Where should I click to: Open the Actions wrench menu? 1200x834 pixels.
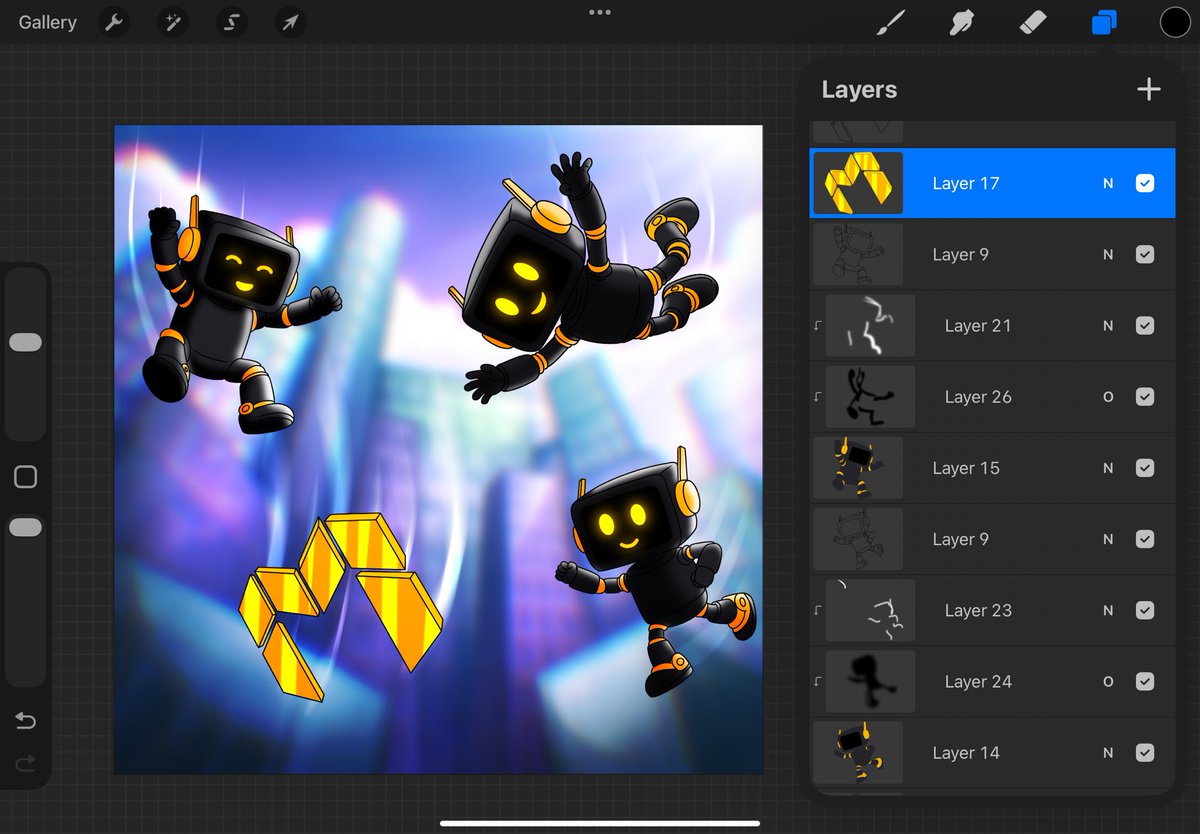114,22
